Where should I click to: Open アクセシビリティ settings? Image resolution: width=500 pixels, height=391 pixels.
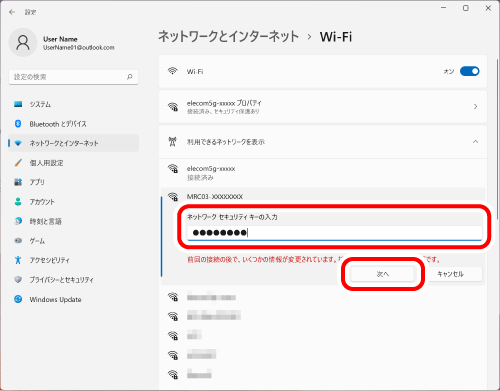[x=73, y=260]
